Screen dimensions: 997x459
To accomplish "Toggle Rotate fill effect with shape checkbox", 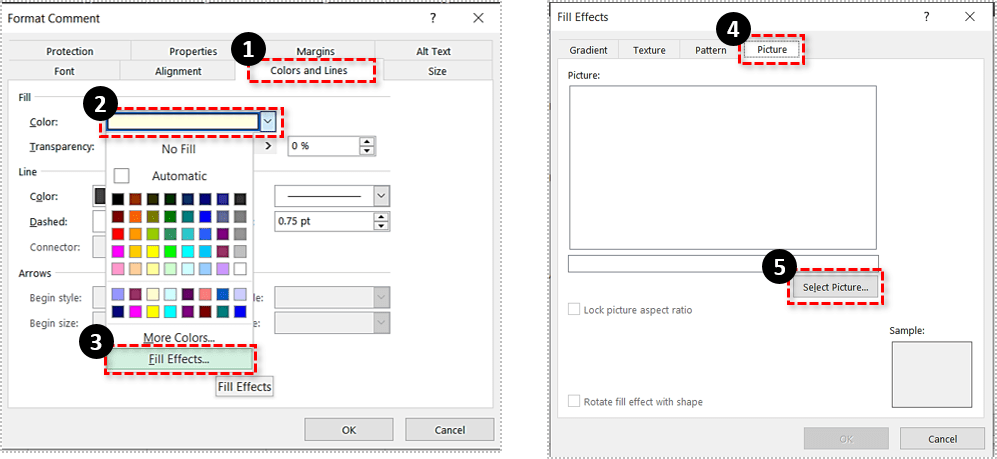I will [574, 401].
